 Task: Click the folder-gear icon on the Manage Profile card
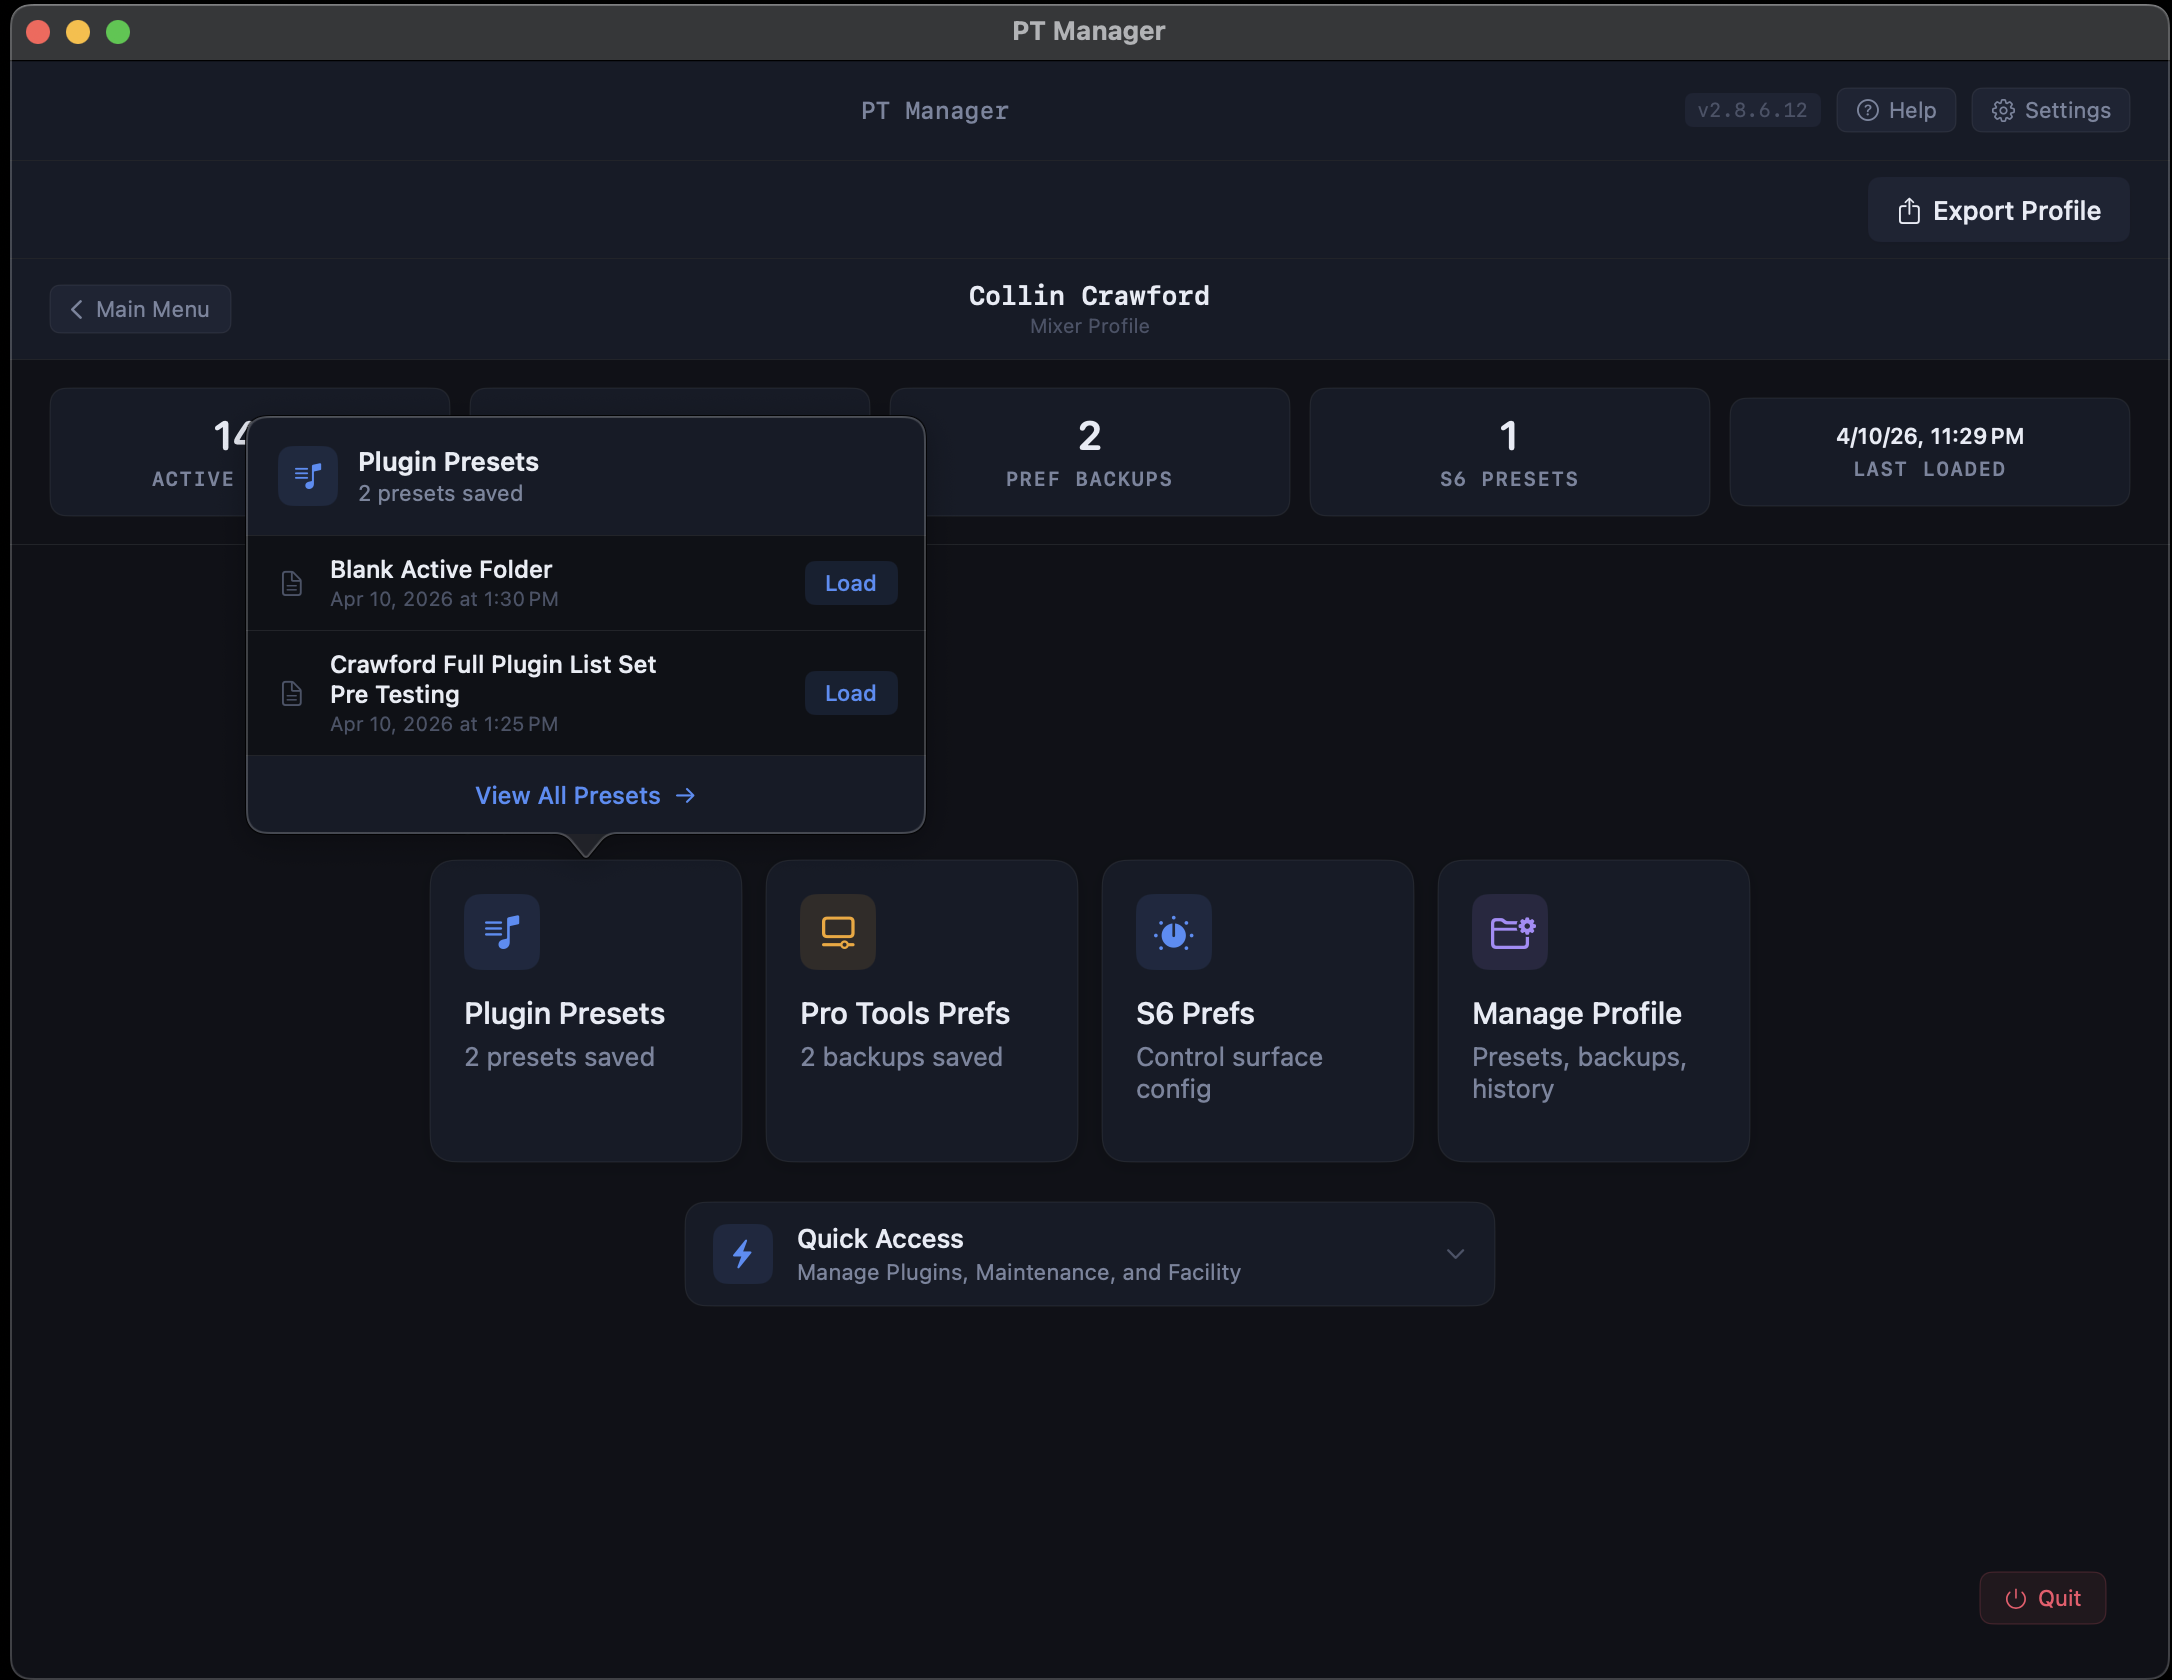(x=1510, y=932)
